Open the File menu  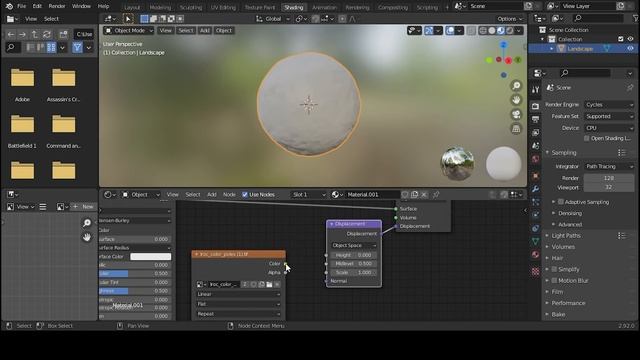[x=21, y=7]
